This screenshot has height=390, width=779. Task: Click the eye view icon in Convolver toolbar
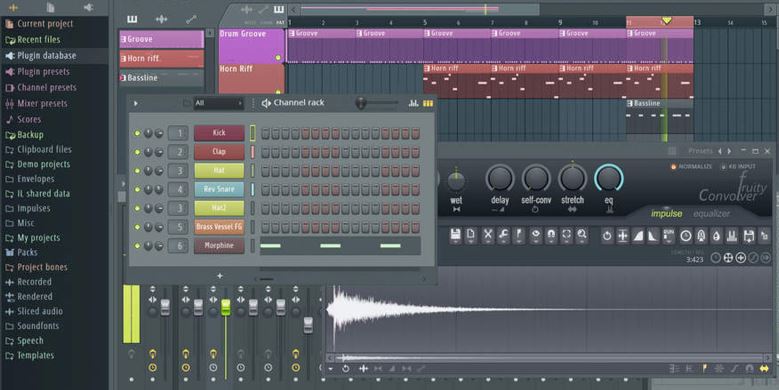pyautogui.click(x=536, y=235)
